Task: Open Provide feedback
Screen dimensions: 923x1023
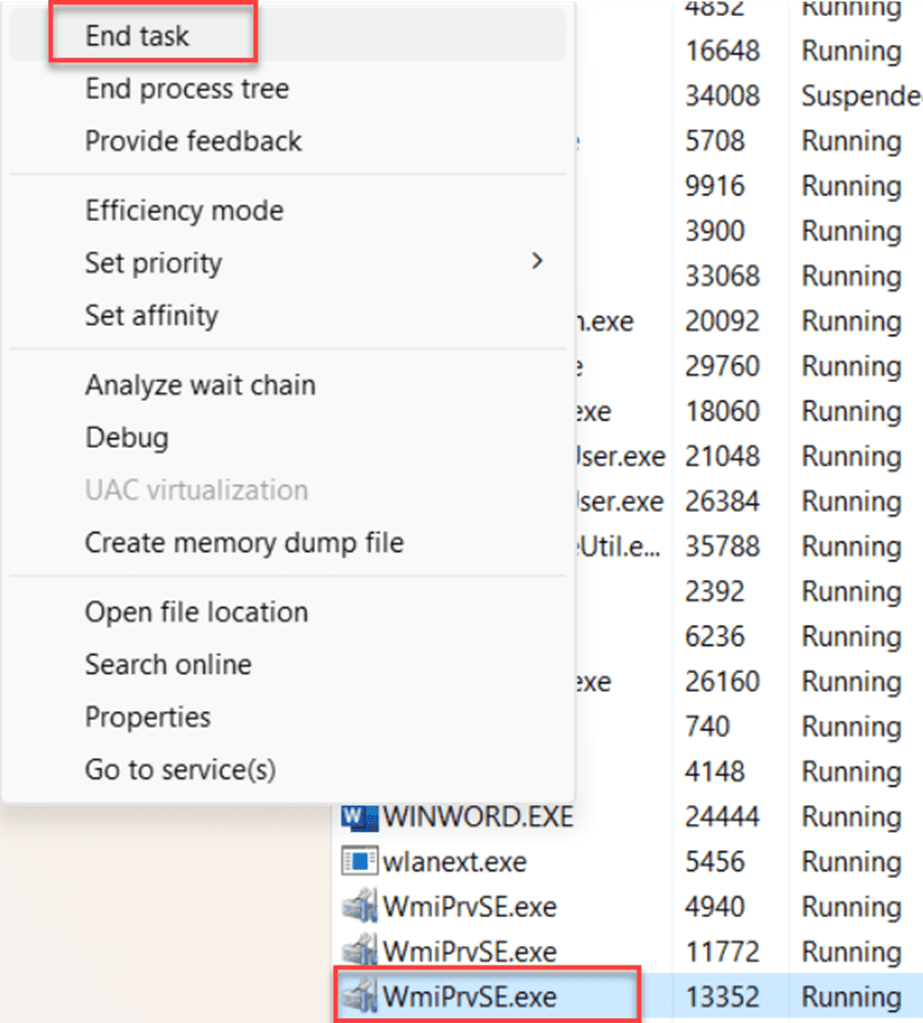Action: point(193,141)
